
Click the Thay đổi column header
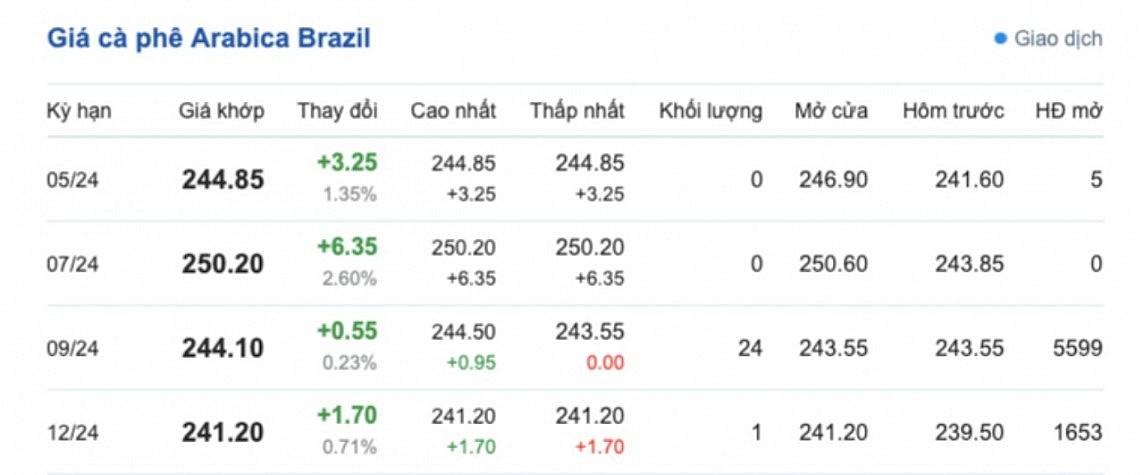337,111
